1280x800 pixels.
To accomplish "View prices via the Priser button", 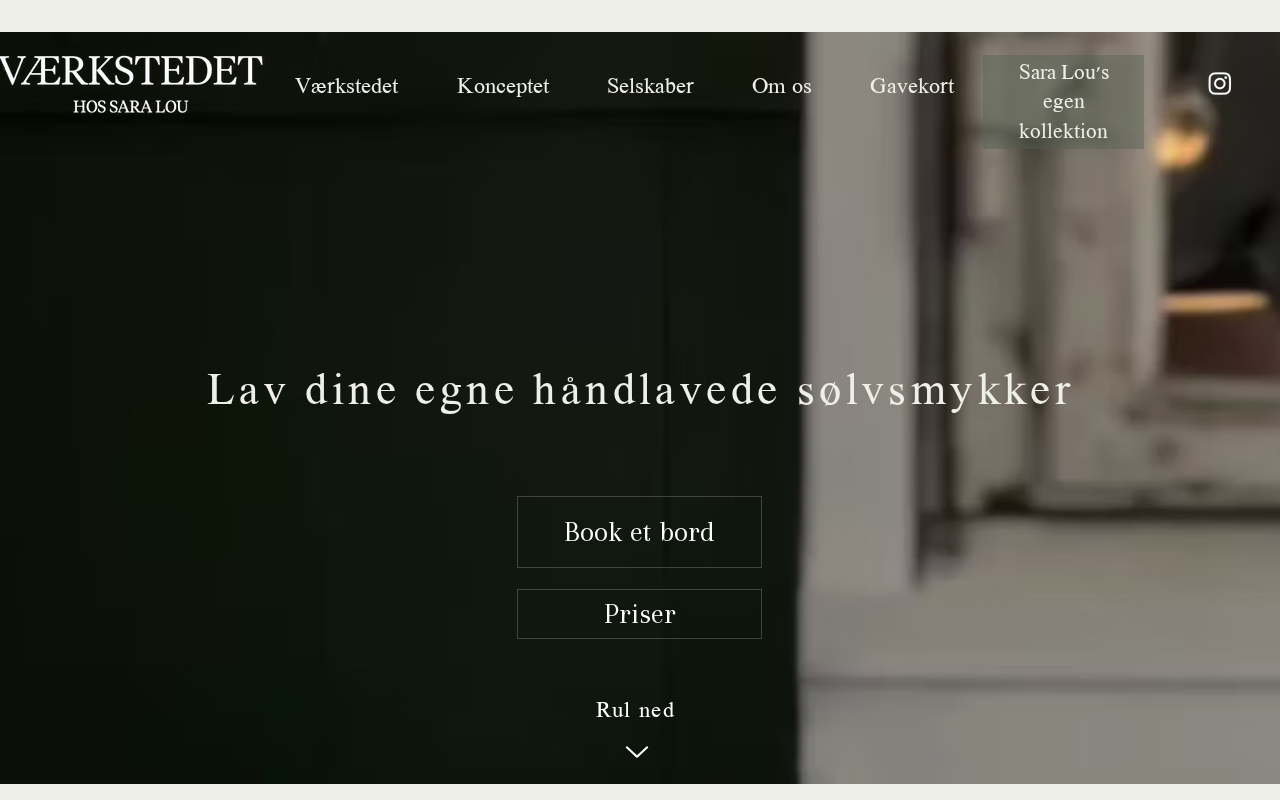I will click(x=639, y=614).
